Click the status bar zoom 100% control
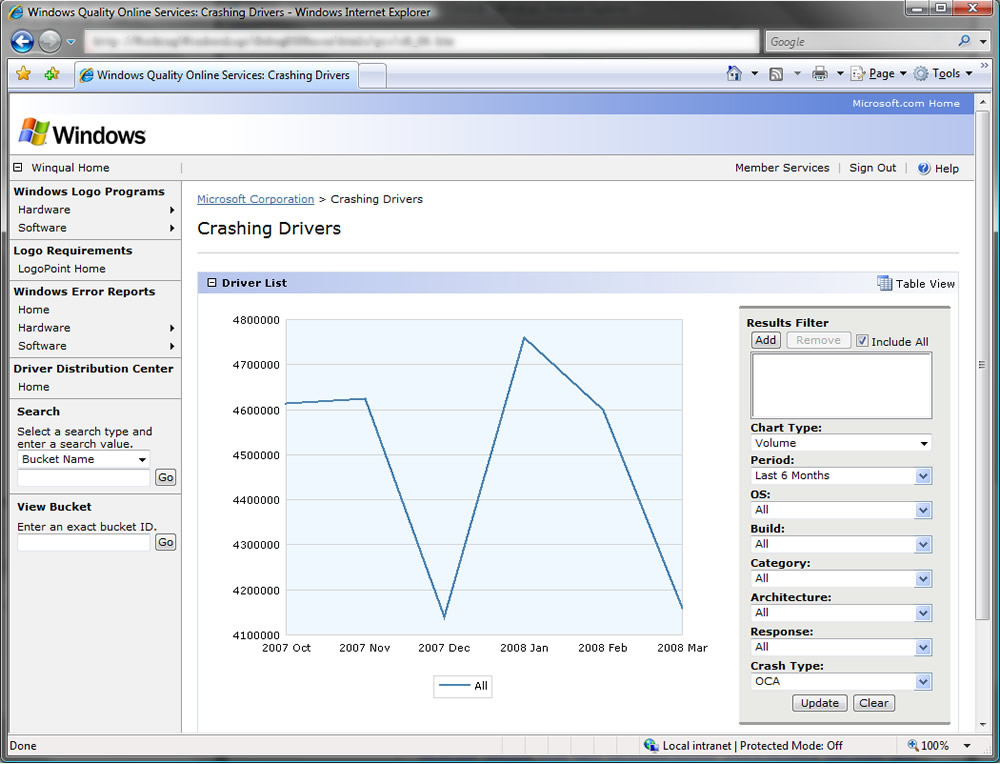This screenshot has width=1000, height=764. click(929, 746)
